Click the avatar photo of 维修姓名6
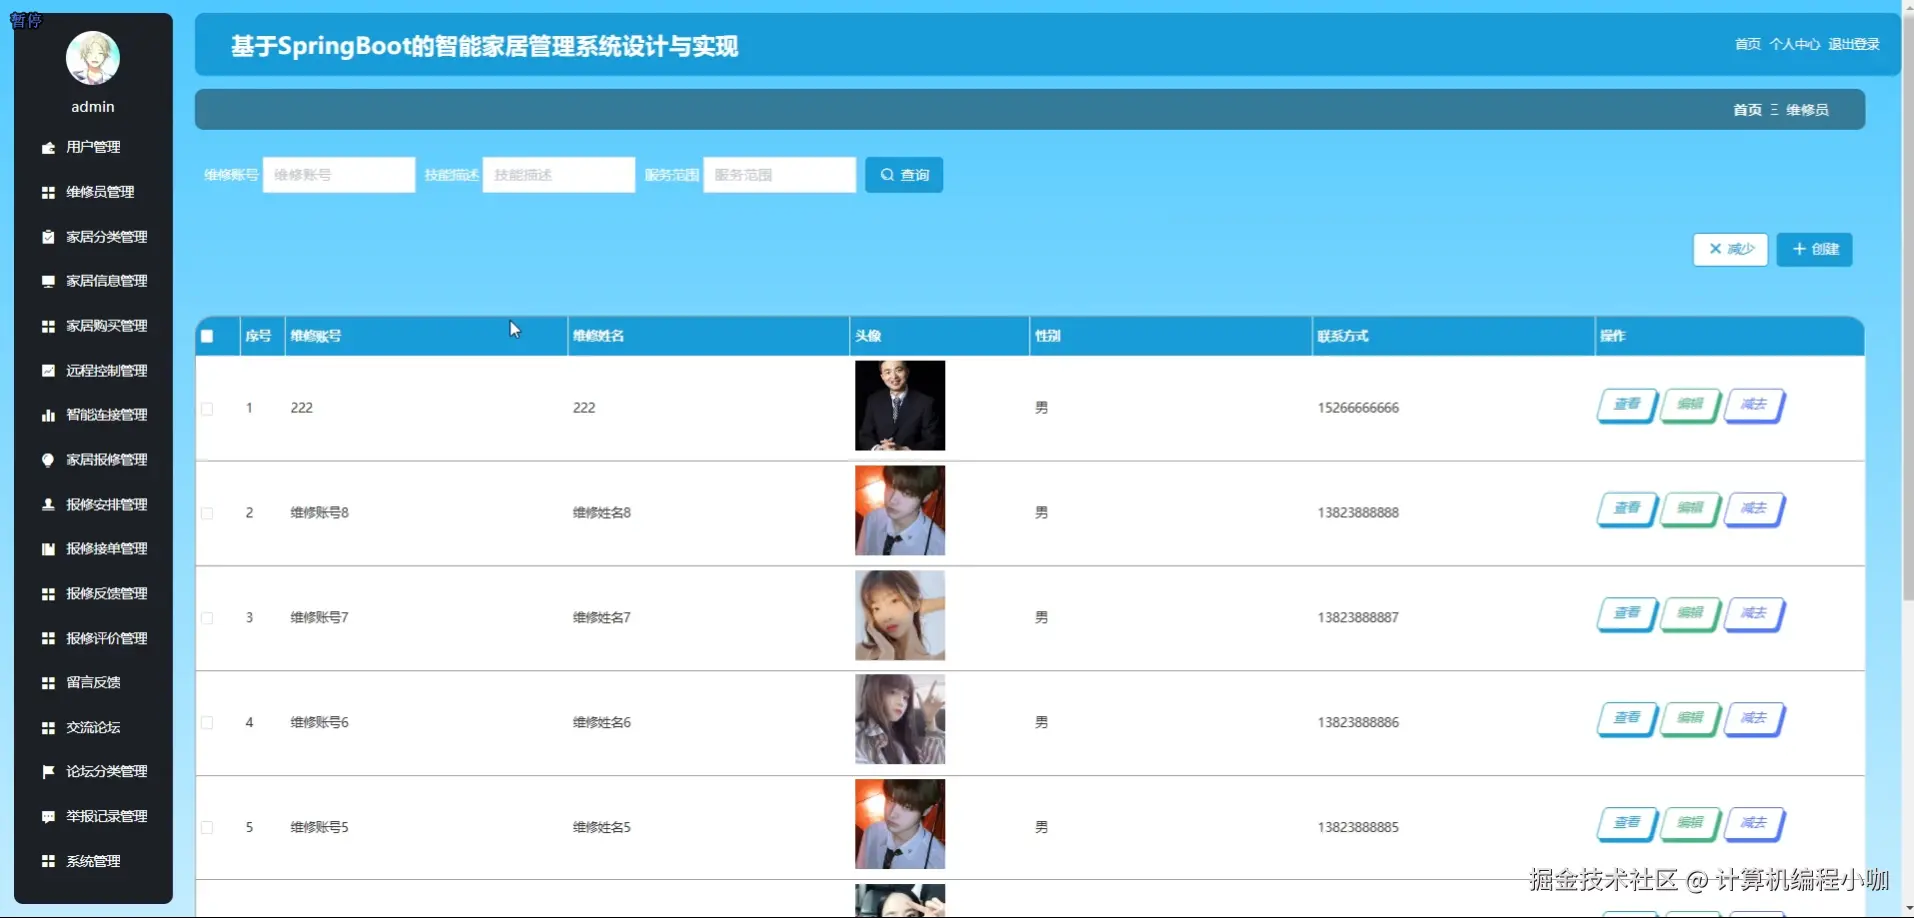The image size is (1914, 918). (900, 720)
